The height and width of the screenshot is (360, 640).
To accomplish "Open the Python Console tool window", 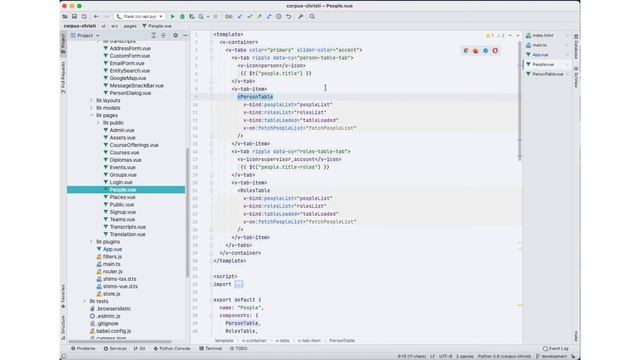I will pos(172,349).
